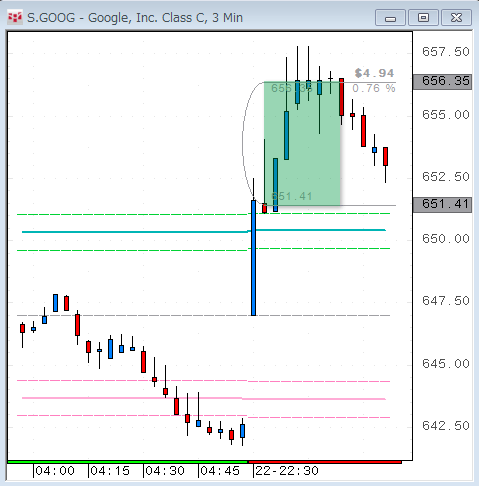479x486 pixels.
Task: Click the 04:00 time axis label
Action: click(55, 471)
